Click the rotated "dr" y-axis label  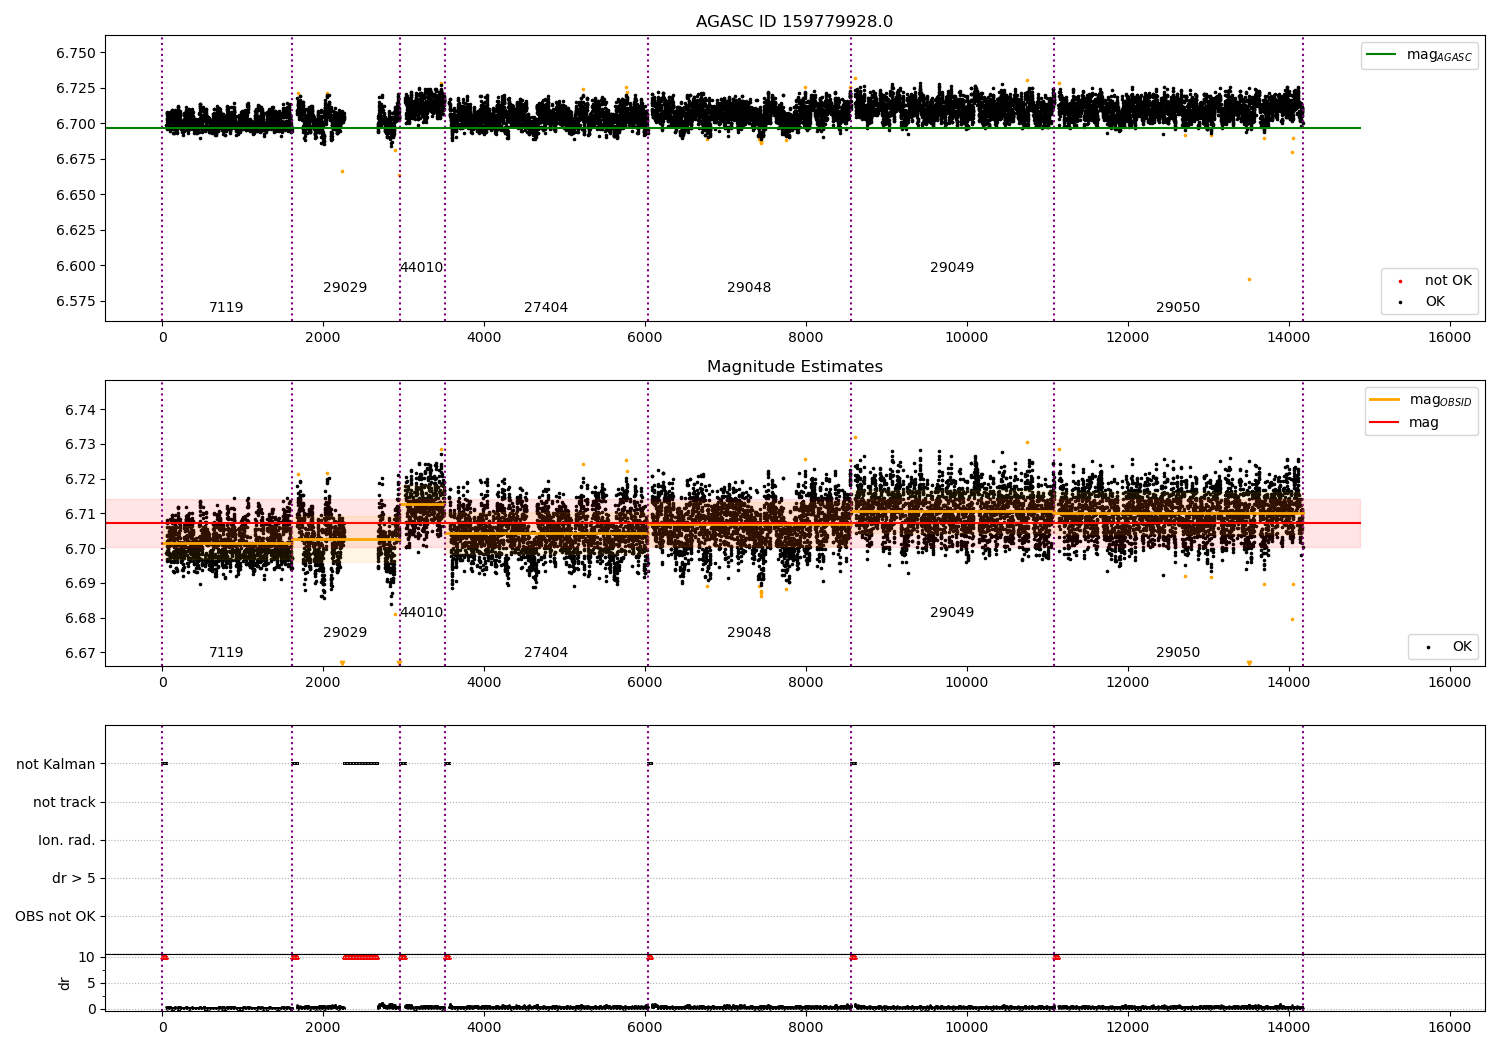(65, 983)
